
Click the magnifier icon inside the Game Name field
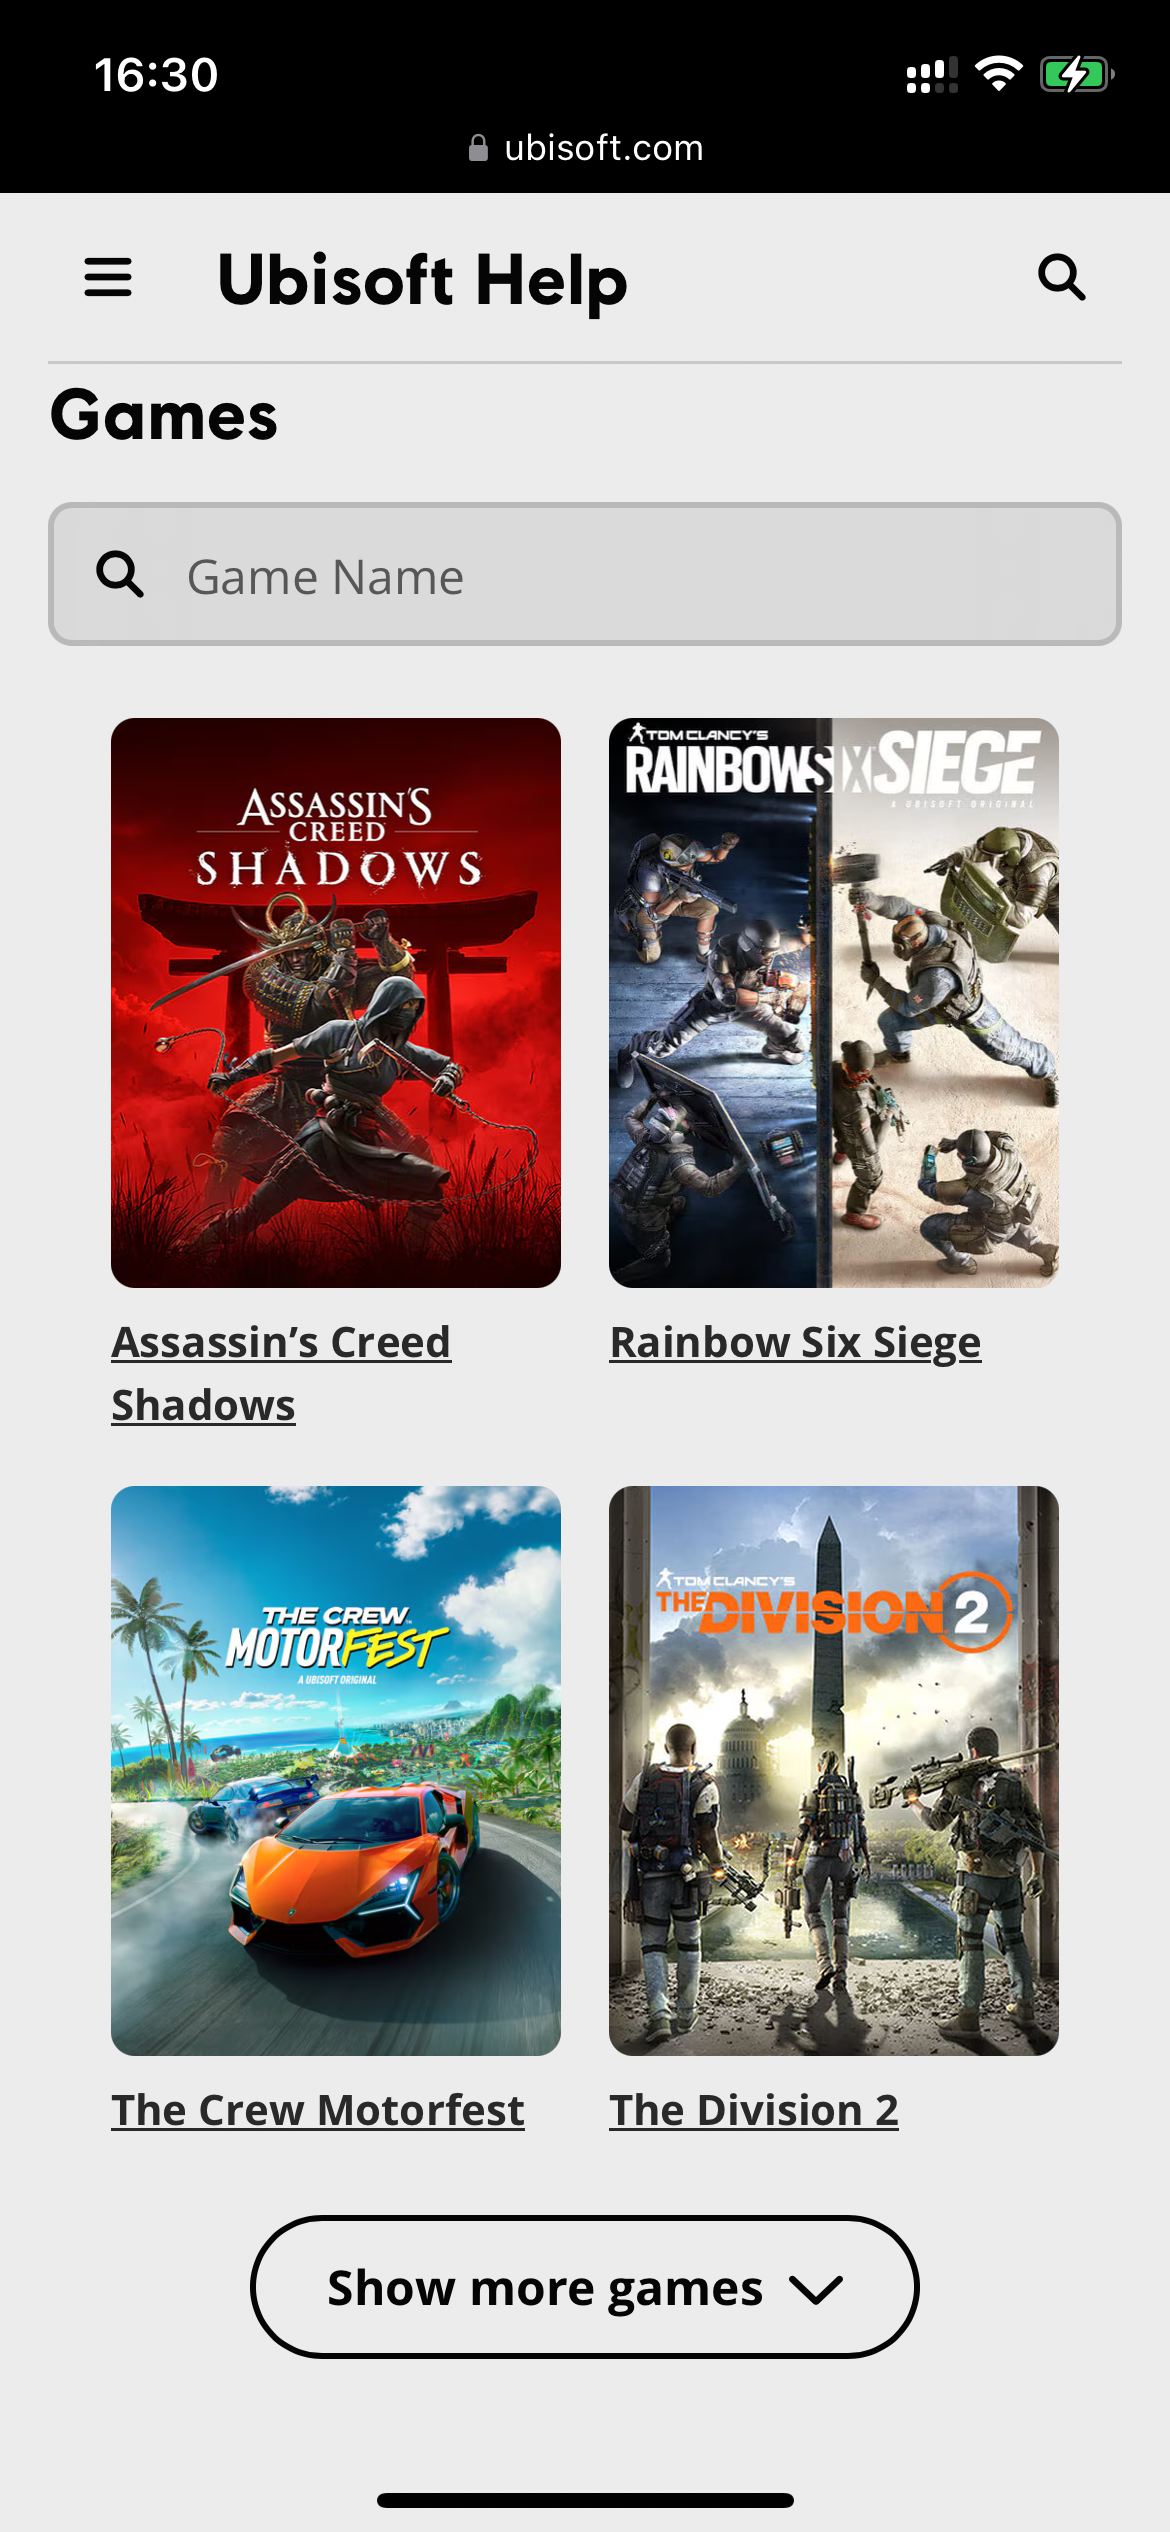[120, 574]
